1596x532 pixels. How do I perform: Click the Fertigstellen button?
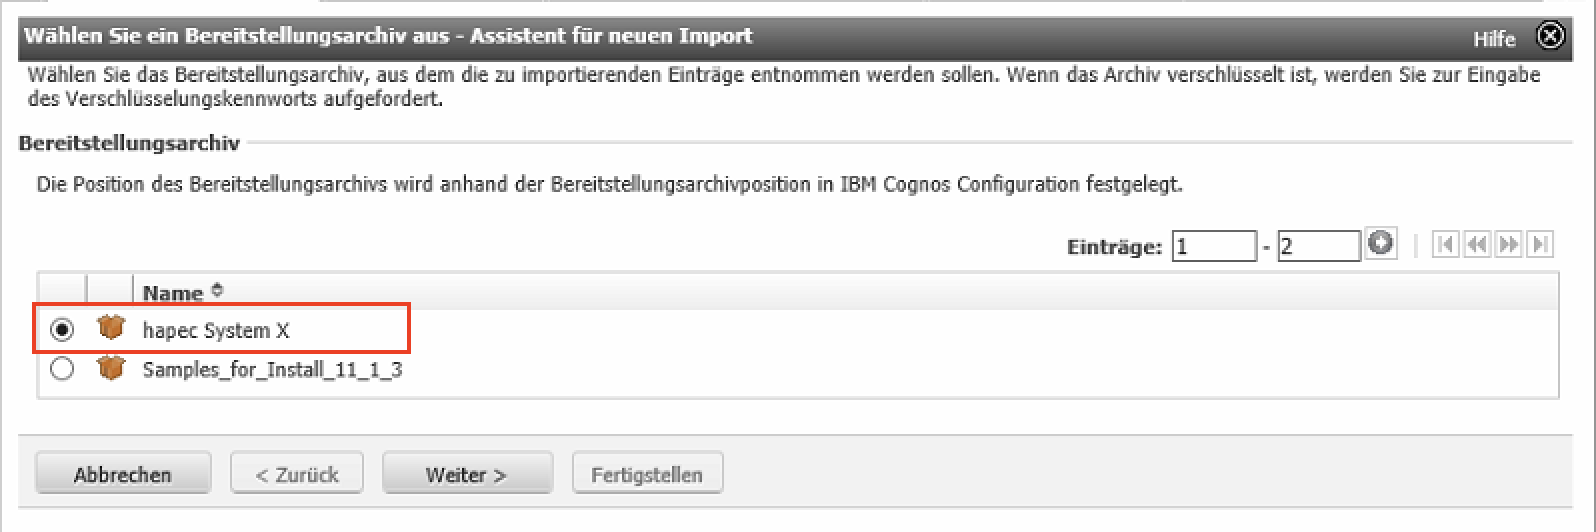[647, 474]
